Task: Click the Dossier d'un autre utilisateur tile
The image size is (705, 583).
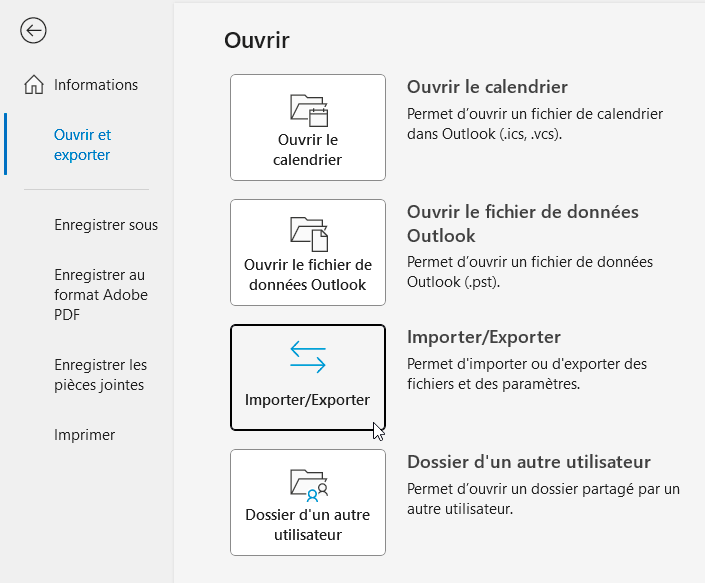Action: (x=308, y=503)
